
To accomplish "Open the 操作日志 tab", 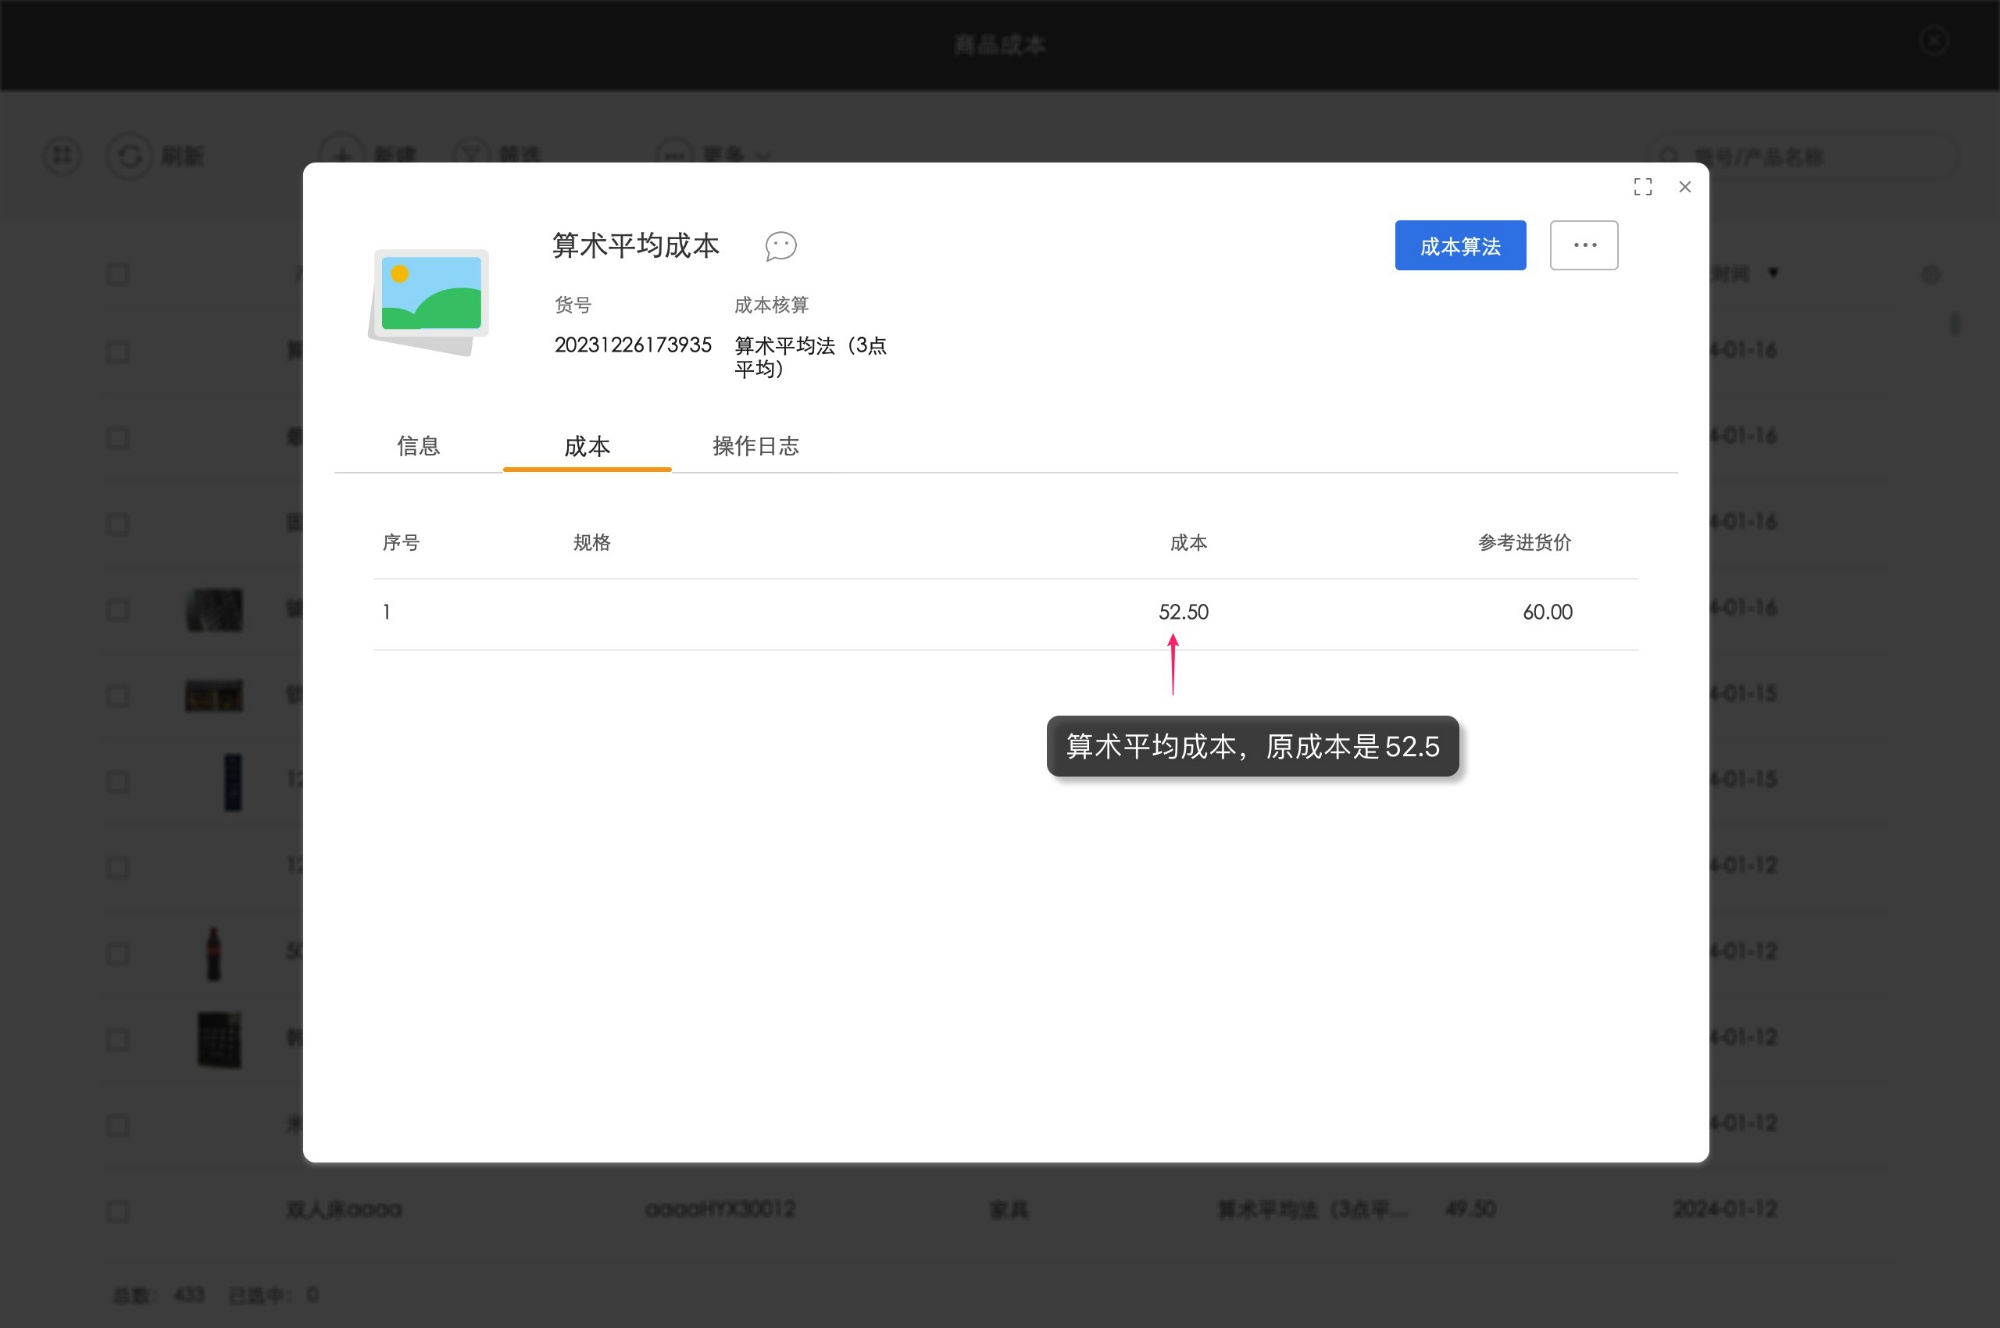I will tap(756, 446).
